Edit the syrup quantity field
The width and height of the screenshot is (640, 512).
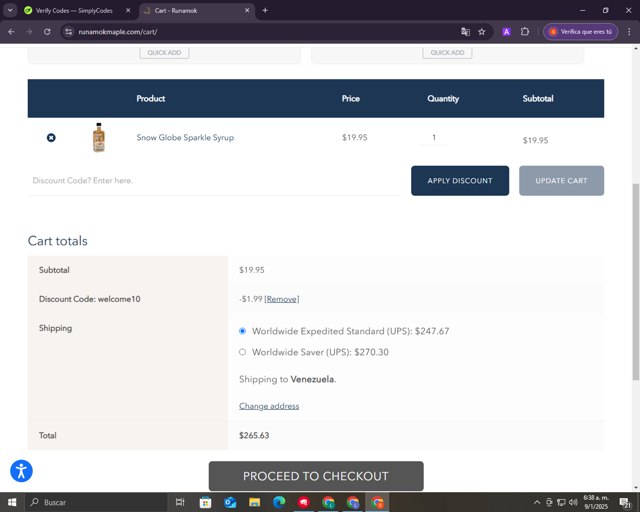(434, 138)
